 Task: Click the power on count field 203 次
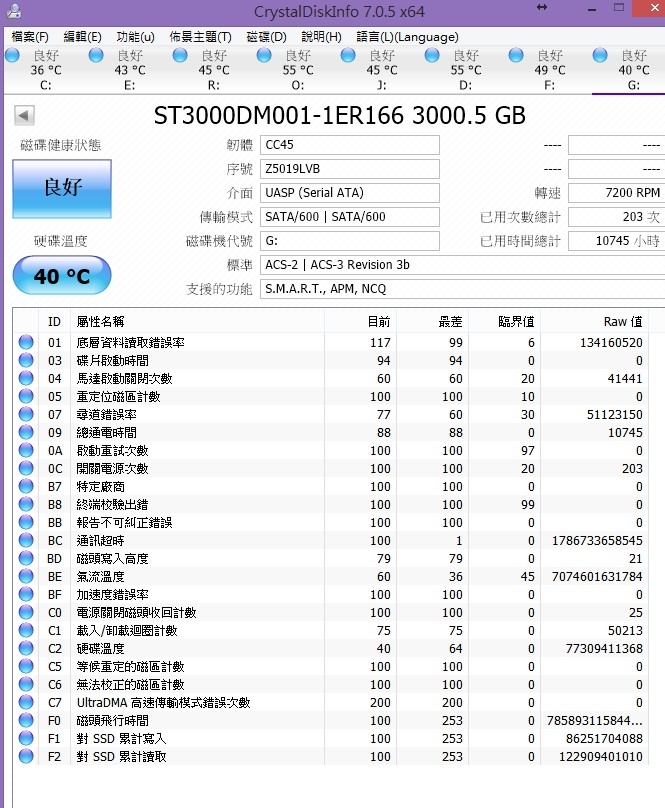617,216
